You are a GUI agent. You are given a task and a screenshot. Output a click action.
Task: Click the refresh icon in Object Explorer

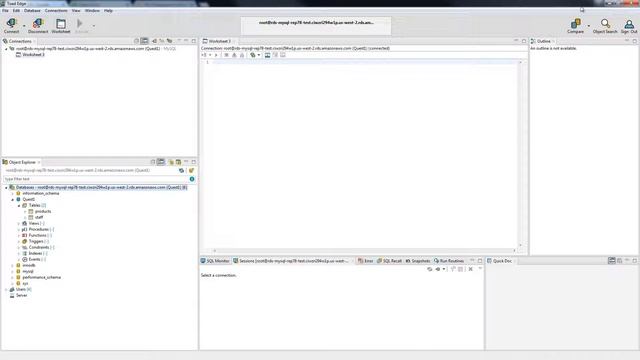click(181, 171)
